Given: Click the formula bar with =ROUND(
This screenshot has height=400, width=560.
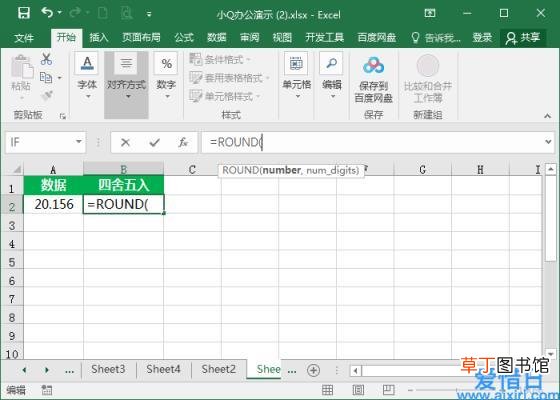Looking at the screenshot, I should [x=371, y=142].
